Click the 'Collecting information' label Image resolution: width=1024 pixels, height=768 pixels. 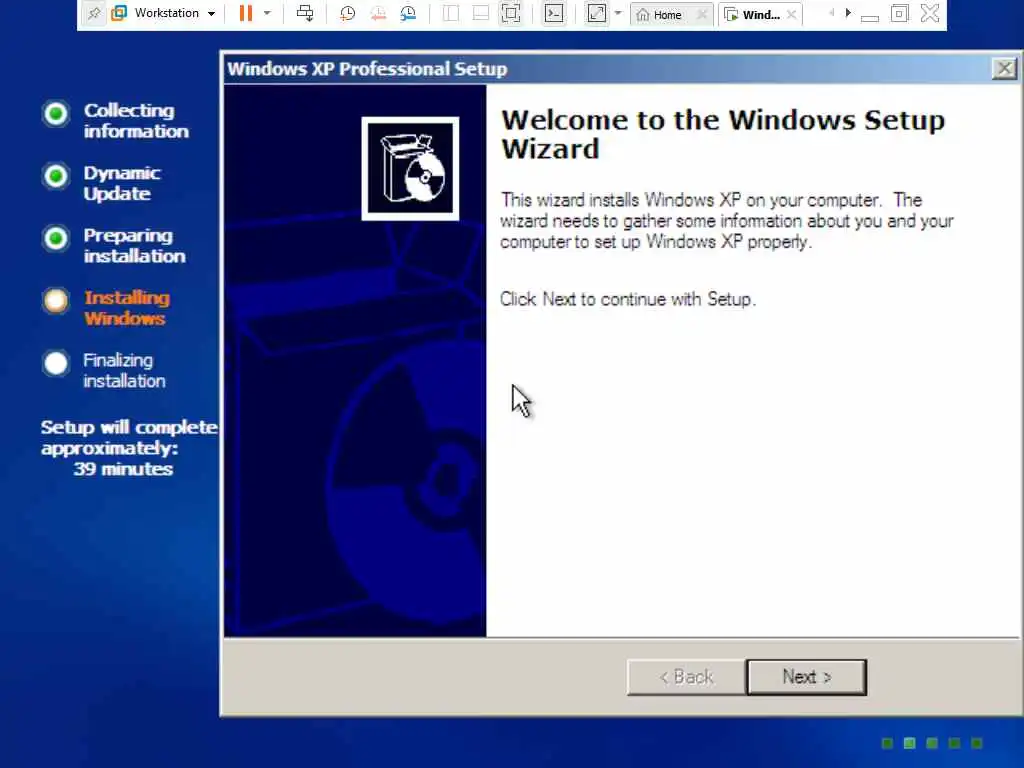click(x=136, y=120)
